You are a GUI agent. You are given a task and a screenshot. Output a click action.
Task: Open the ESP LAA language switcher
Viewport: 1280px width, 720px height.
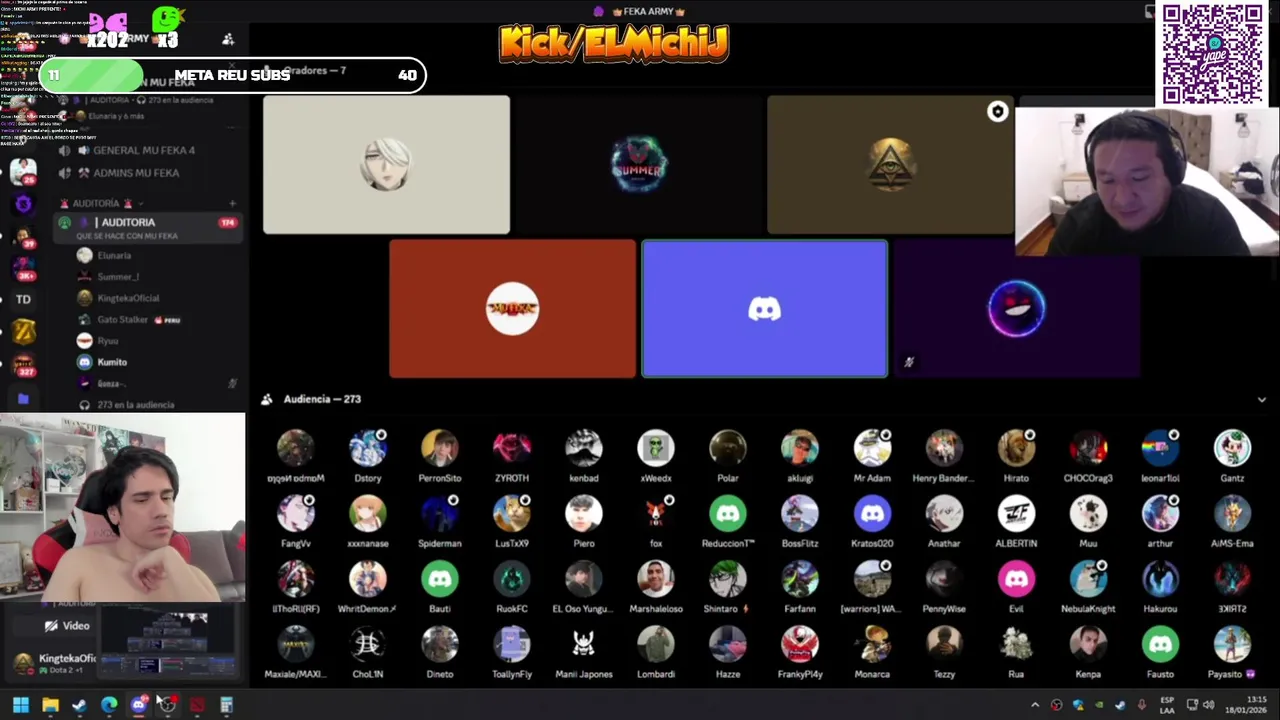click(x=1167, y=705)
